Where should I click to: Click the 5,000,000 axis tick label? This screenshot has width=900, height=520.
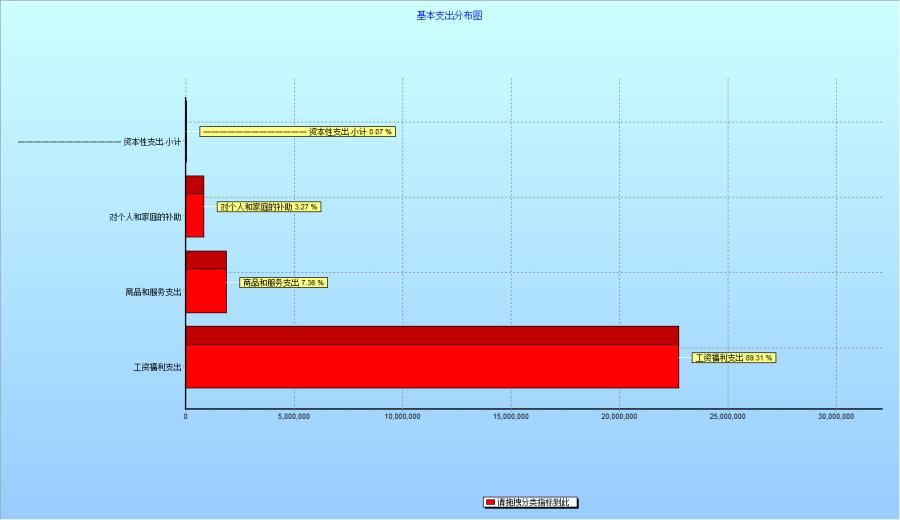coord(294,416)
